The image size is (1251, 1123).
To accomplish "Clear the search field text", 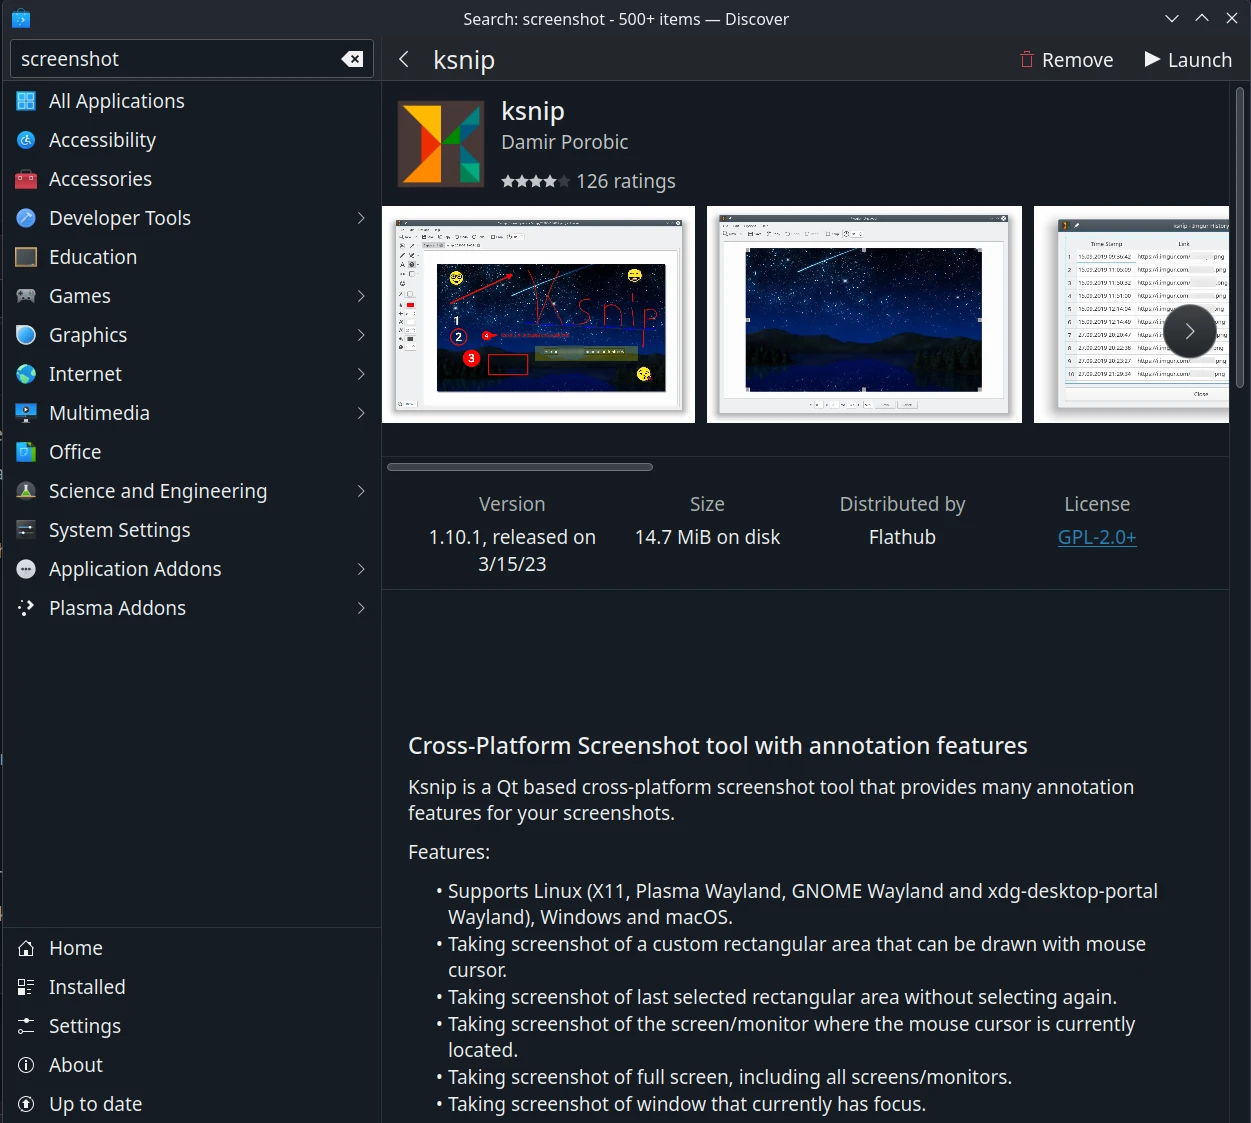I will point(352,59).
